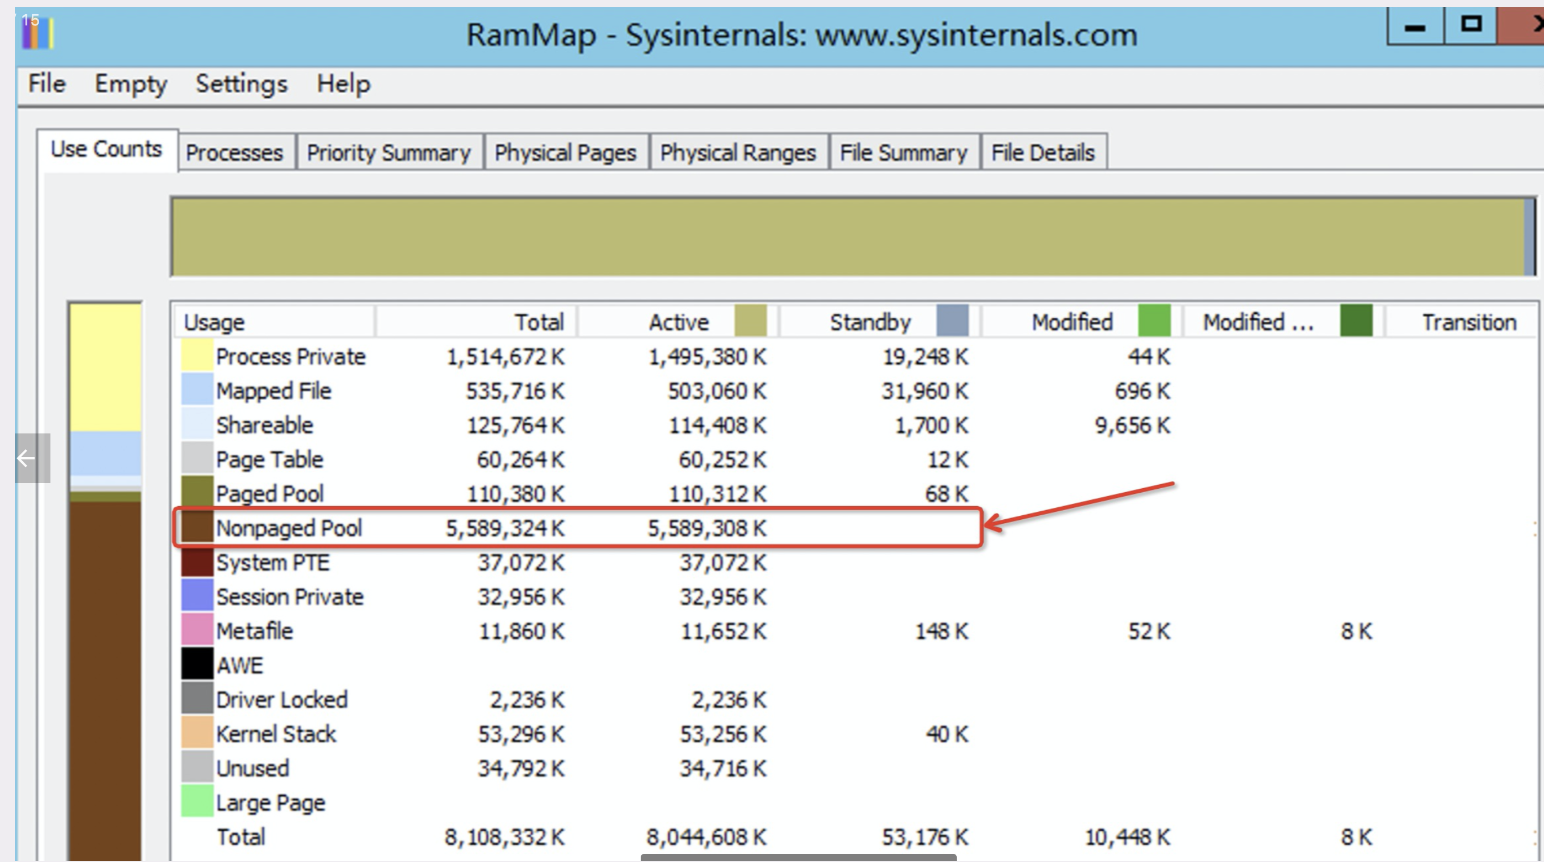
Task: Click the Active header olive color swatch
Action: pyautogui.click(x=751, y=322)
